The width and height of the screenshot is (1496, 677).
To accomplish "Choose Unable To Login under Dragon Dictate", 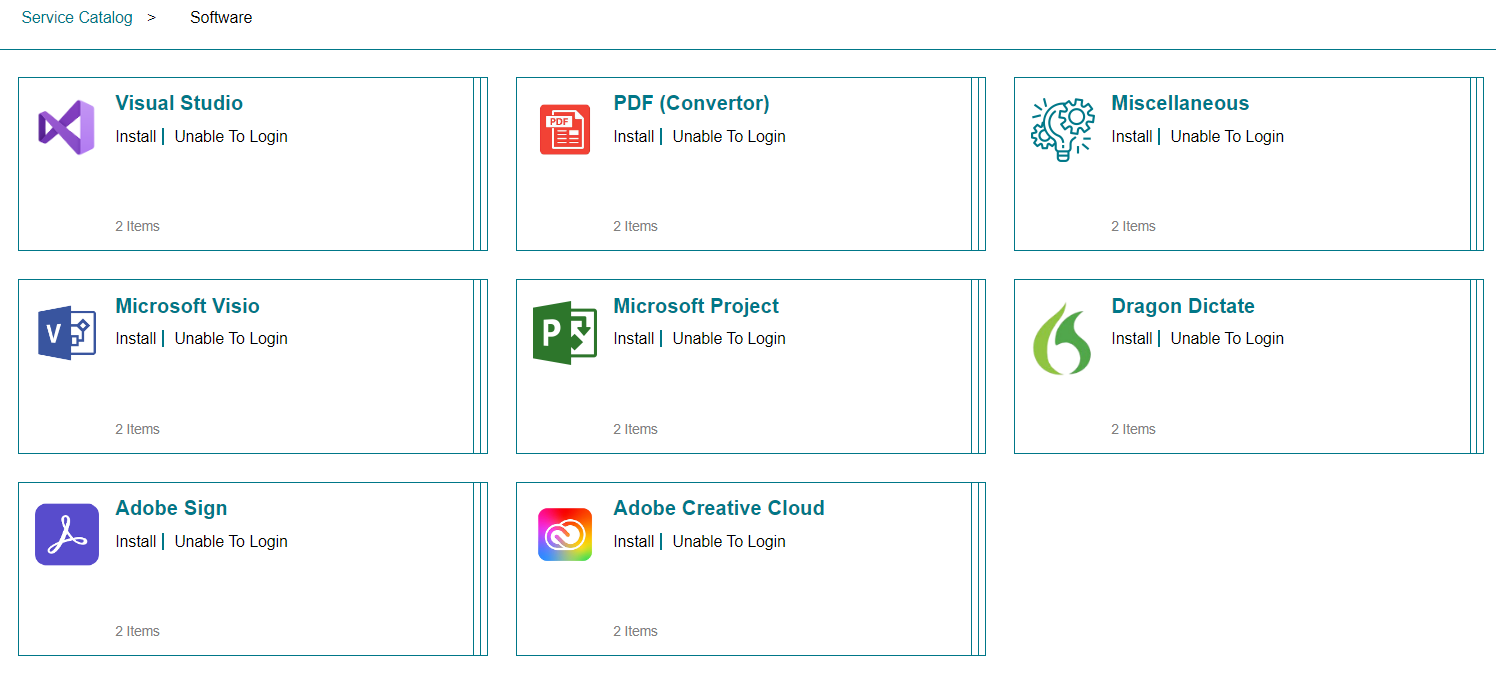I will (1227, 338).
